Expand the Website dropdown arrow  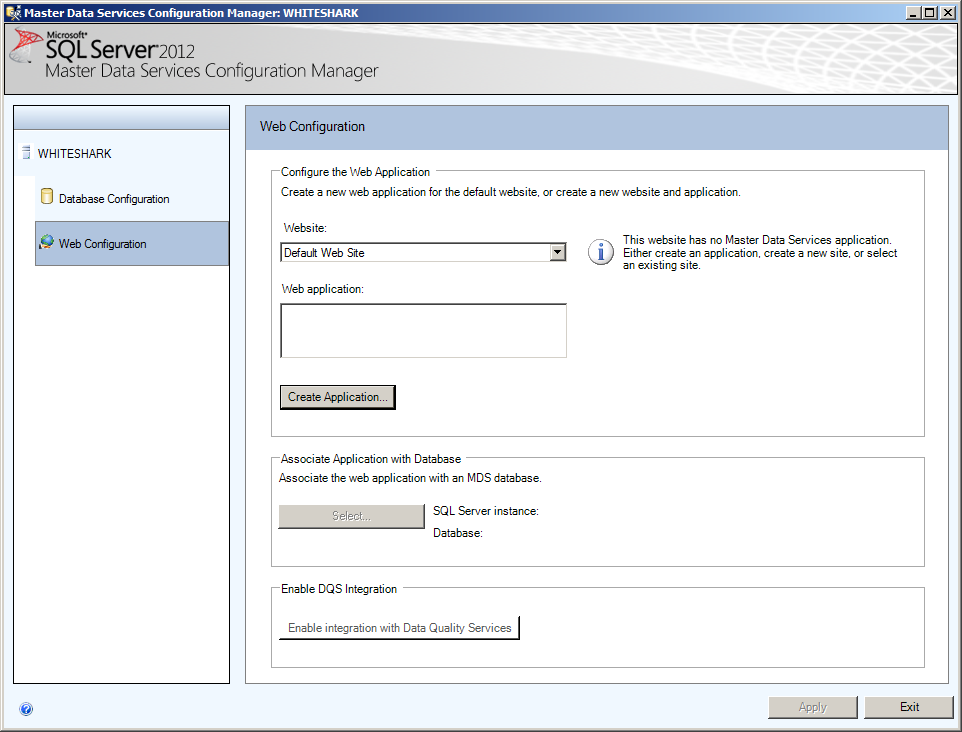tap(557, 252)
